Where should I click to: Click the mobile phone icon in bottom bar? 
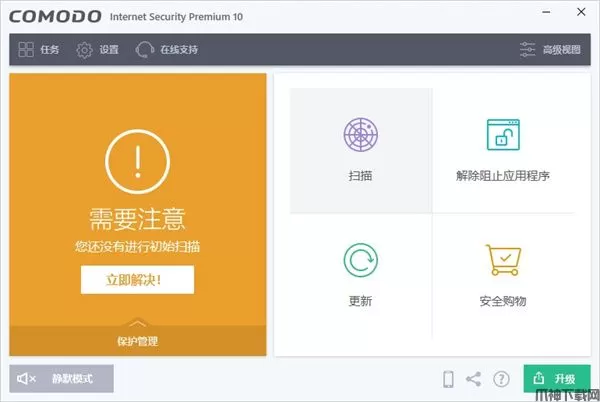click(448, 379)
